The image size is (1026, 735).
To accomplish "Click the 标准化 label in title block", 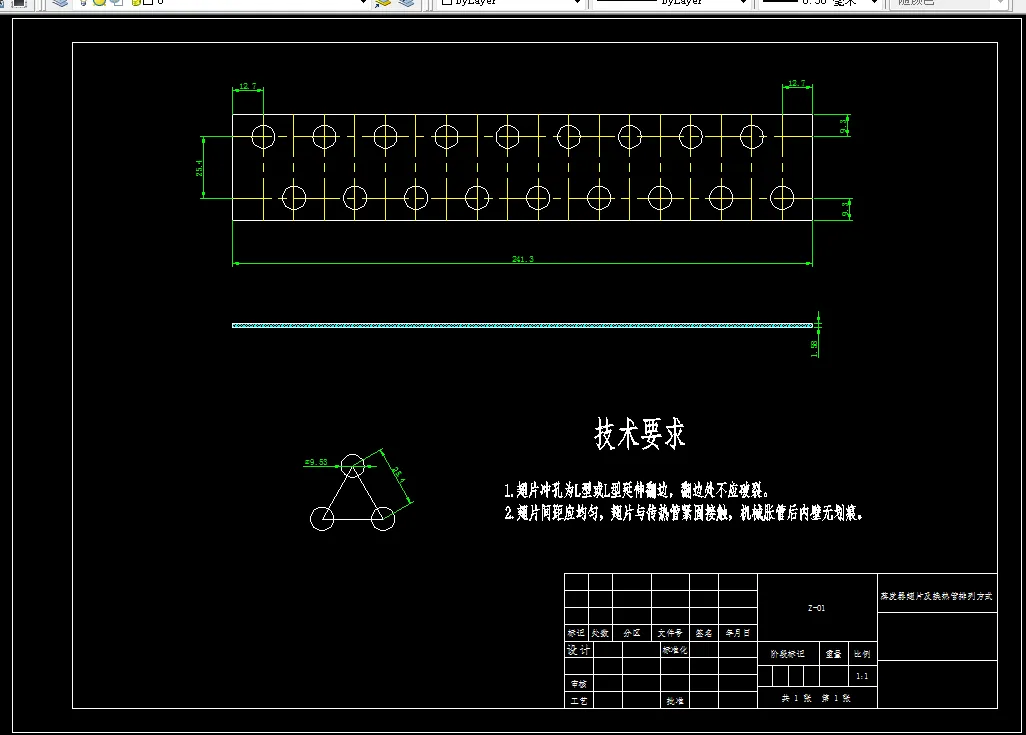I will (x=675, y=650).
